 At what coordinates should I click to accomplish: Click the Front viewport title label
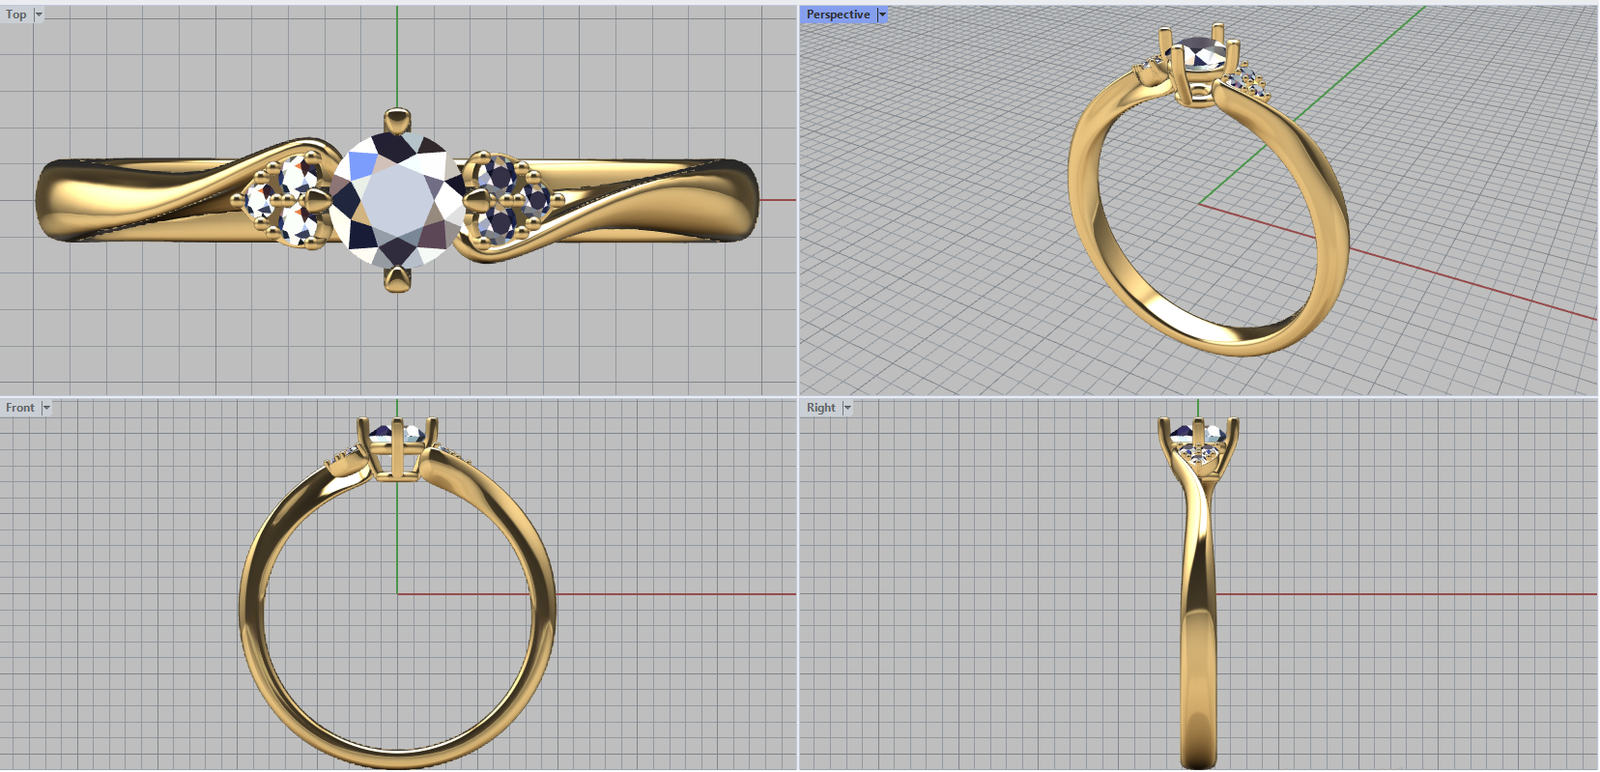tap(20, 407)
